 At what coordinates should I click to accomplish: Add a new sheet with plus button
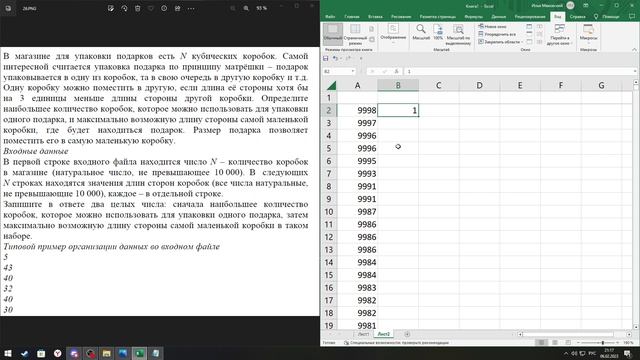pos(407,334)
